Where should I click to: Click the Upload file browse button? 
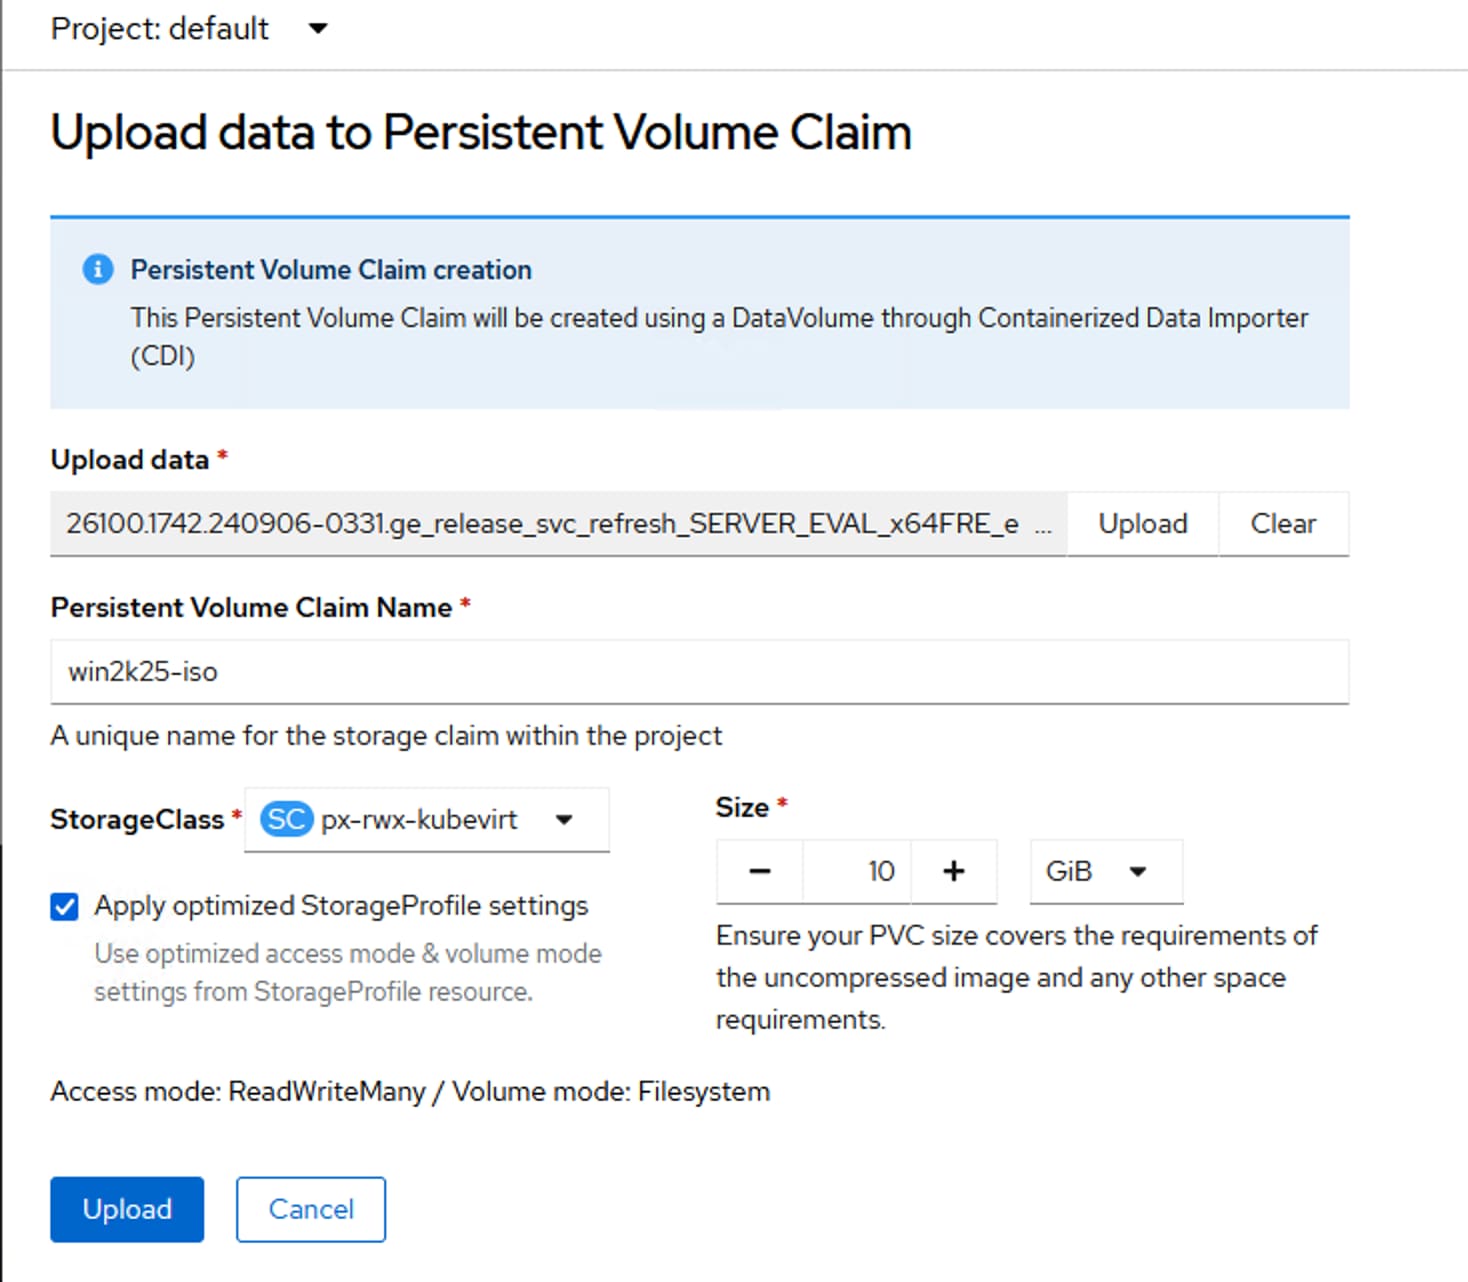click(1142, 524)
